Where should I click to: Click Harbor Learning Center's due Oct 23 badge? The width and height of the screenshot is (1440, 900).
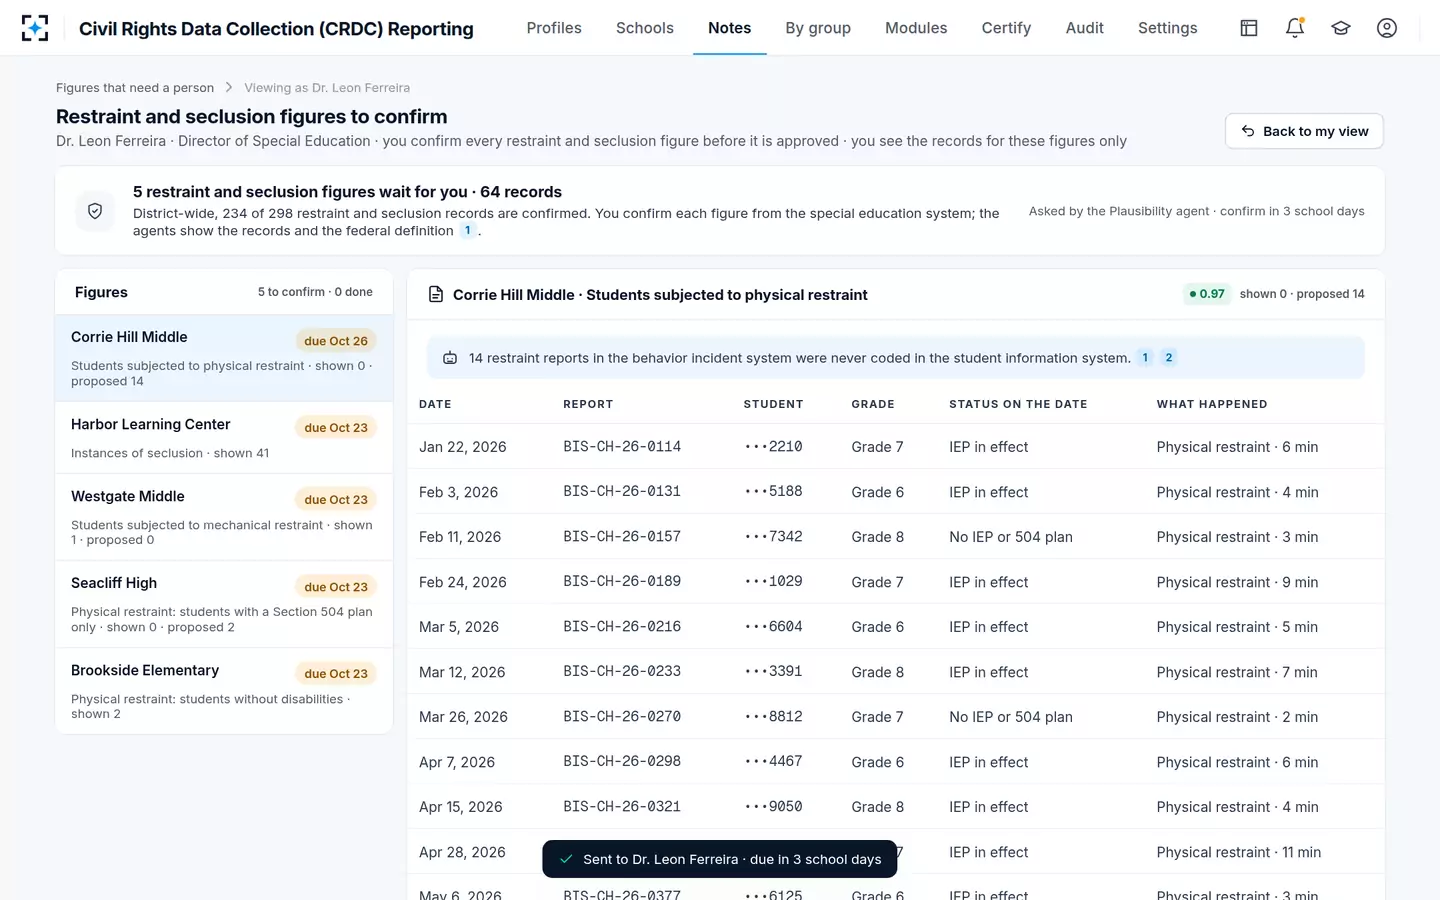[x=336, y=428]
